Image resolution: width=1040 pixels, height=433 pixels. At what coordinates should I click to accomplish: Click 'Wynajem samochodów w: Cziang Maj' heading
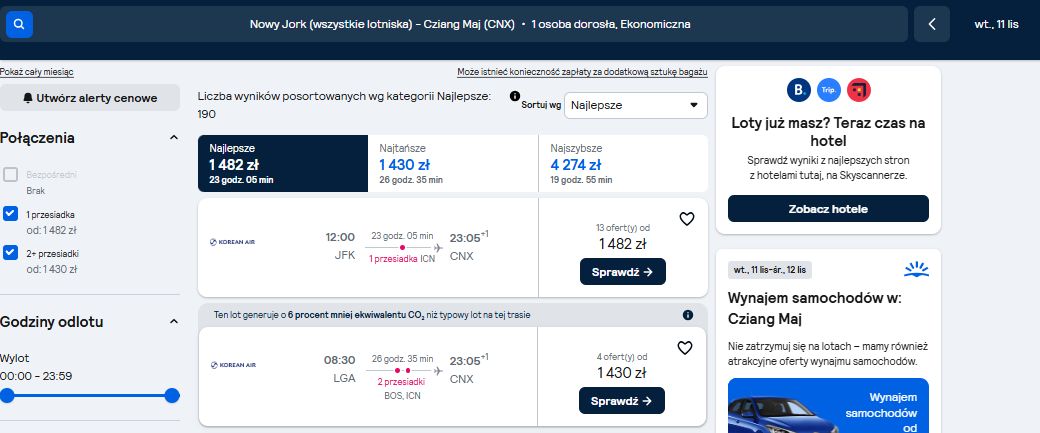(814, 308)
